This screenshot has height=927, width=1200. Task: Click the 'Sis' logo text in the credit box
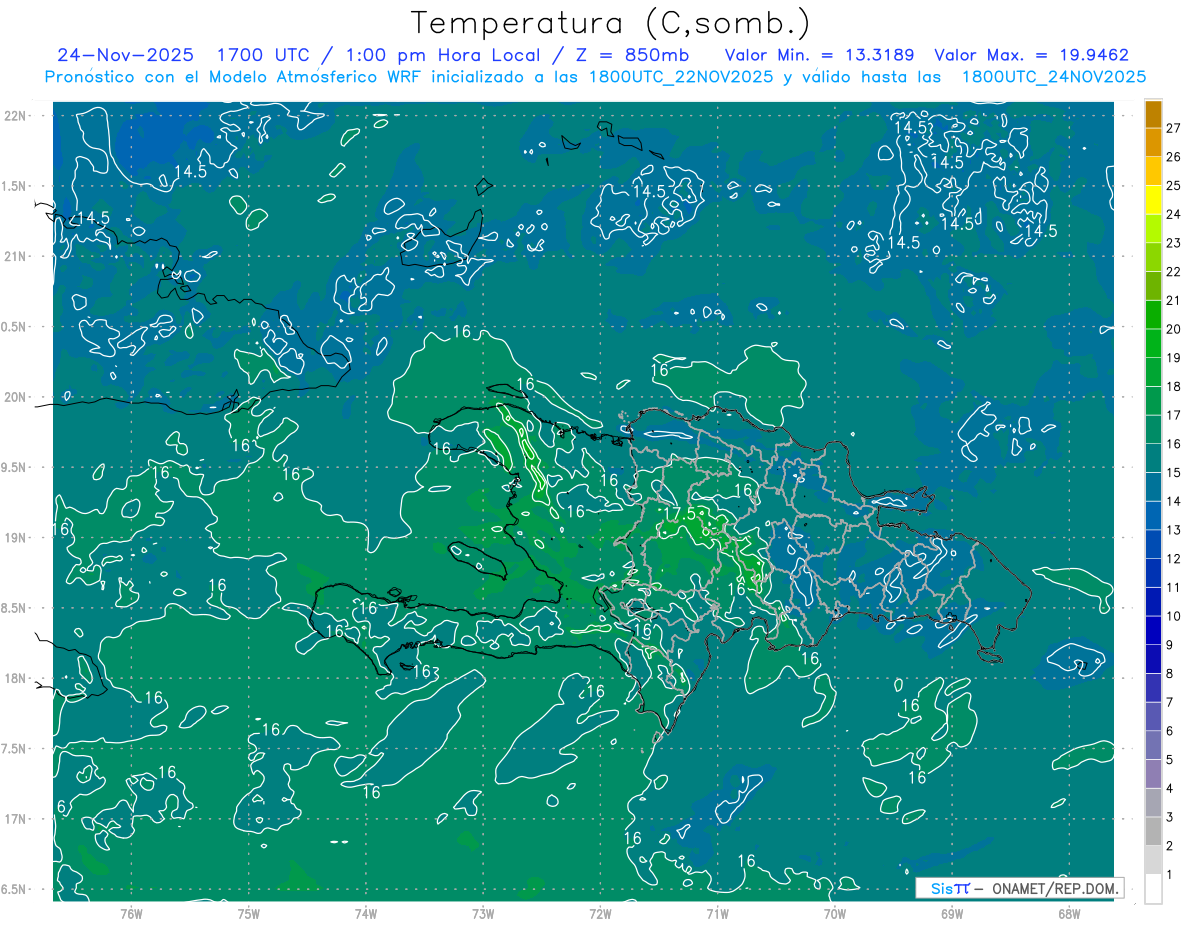(941, 888)
